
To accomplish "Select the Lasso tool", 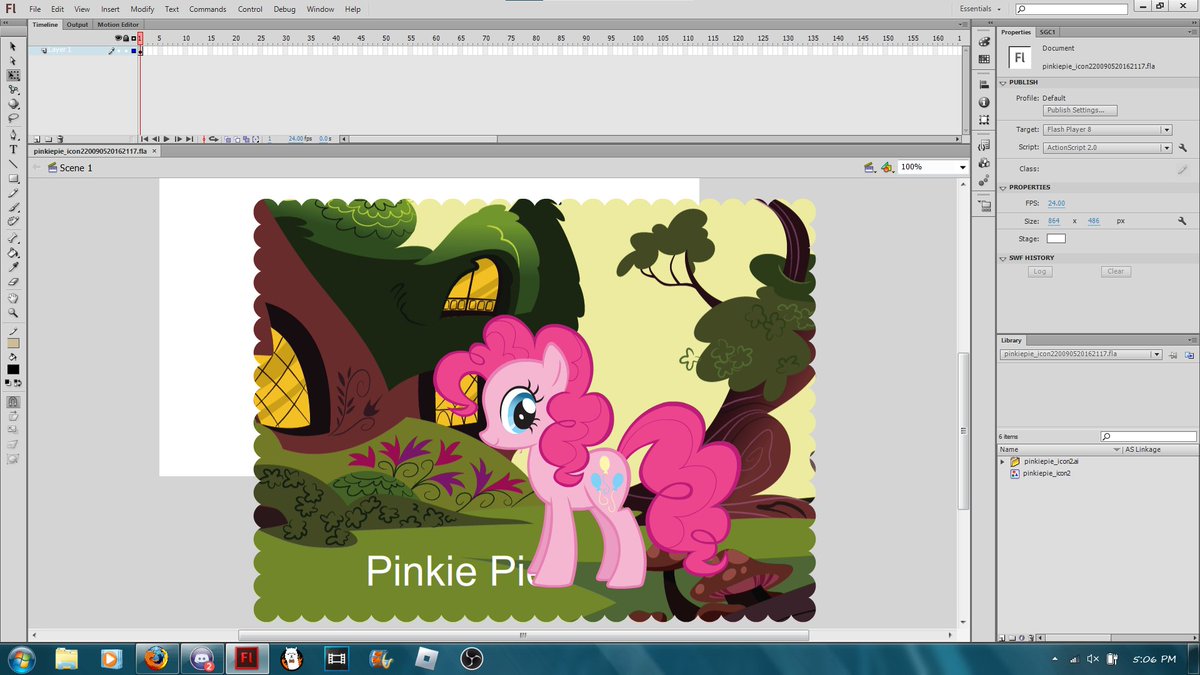I will pos(14,117).
